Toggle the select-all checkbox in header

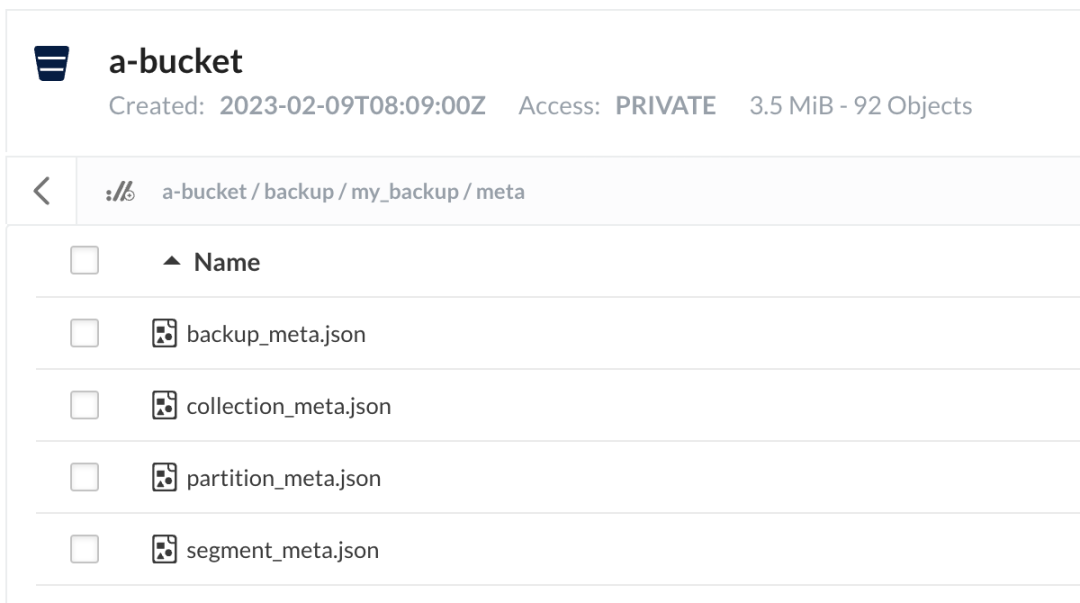coord(84,262)
